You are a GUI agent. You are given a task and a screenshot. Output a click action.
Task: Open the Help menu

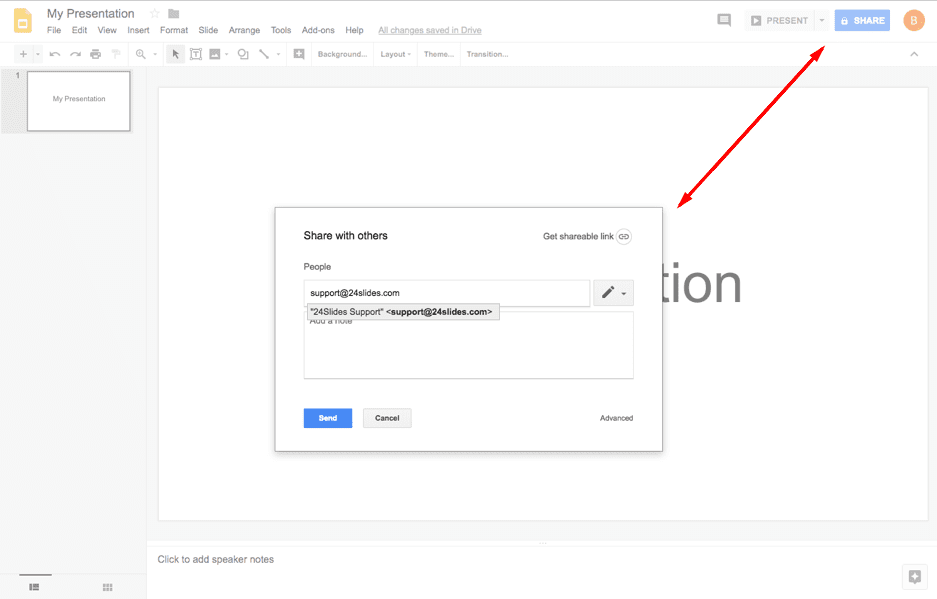354,30
